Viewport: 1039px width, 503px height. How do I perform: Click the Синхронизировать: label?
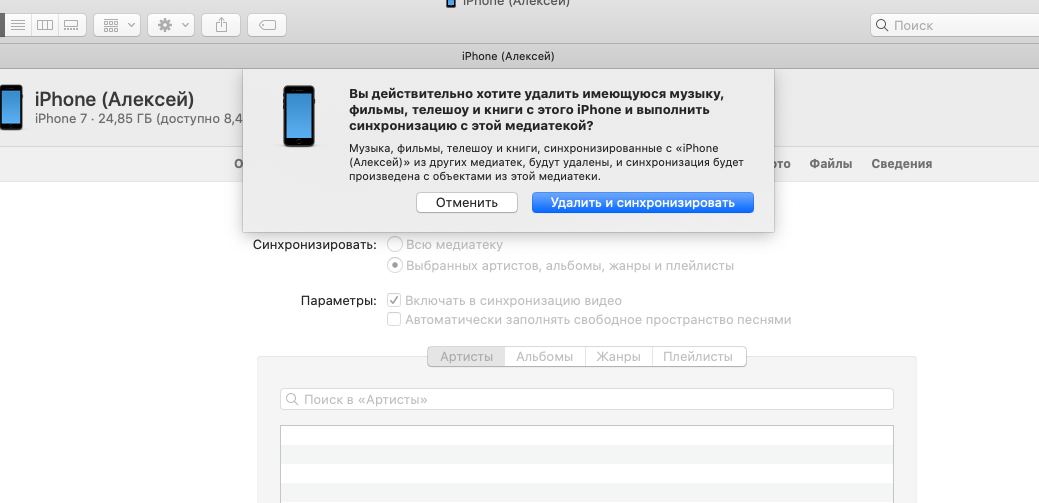click(x=315, y=244)
